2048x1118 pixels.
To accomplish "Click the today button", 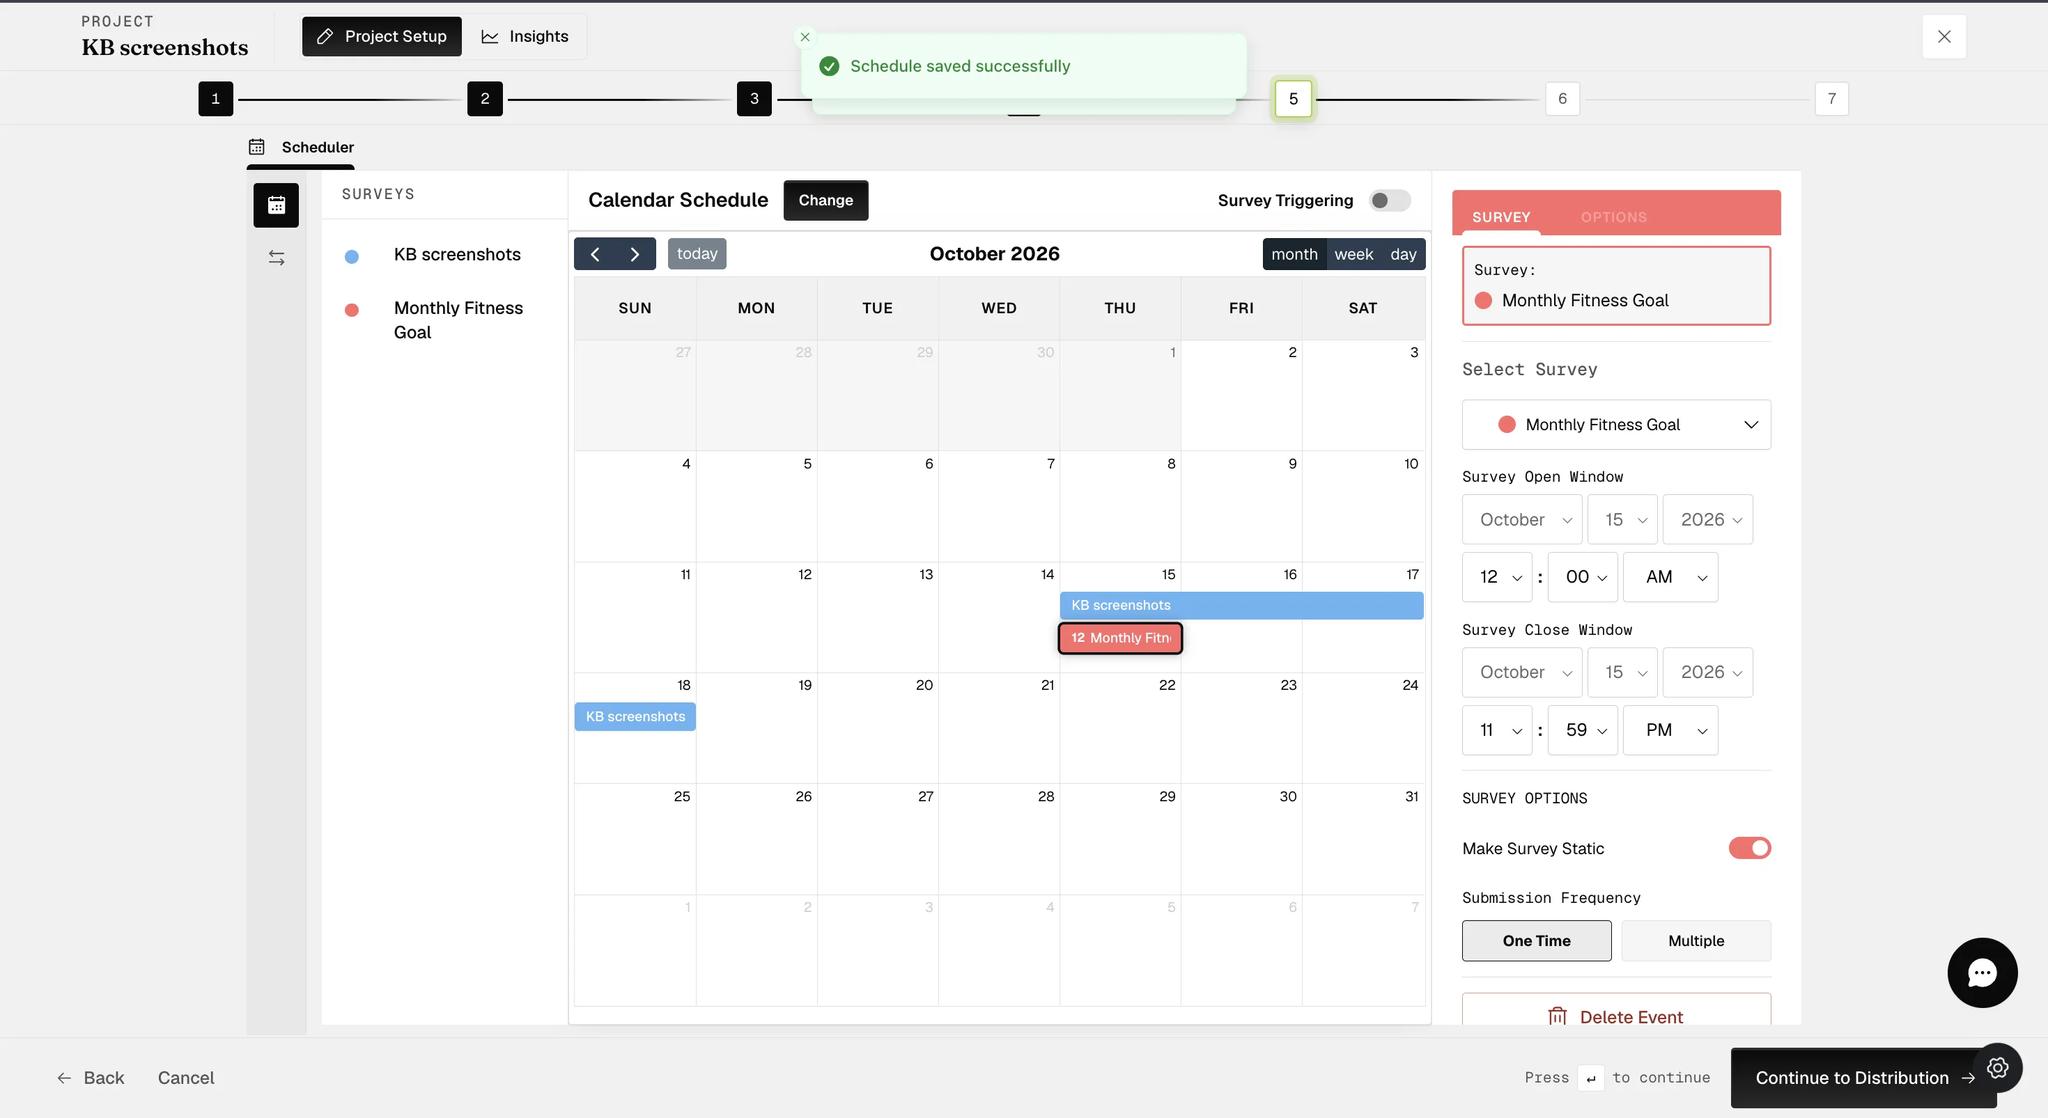I will pos(697,254).
